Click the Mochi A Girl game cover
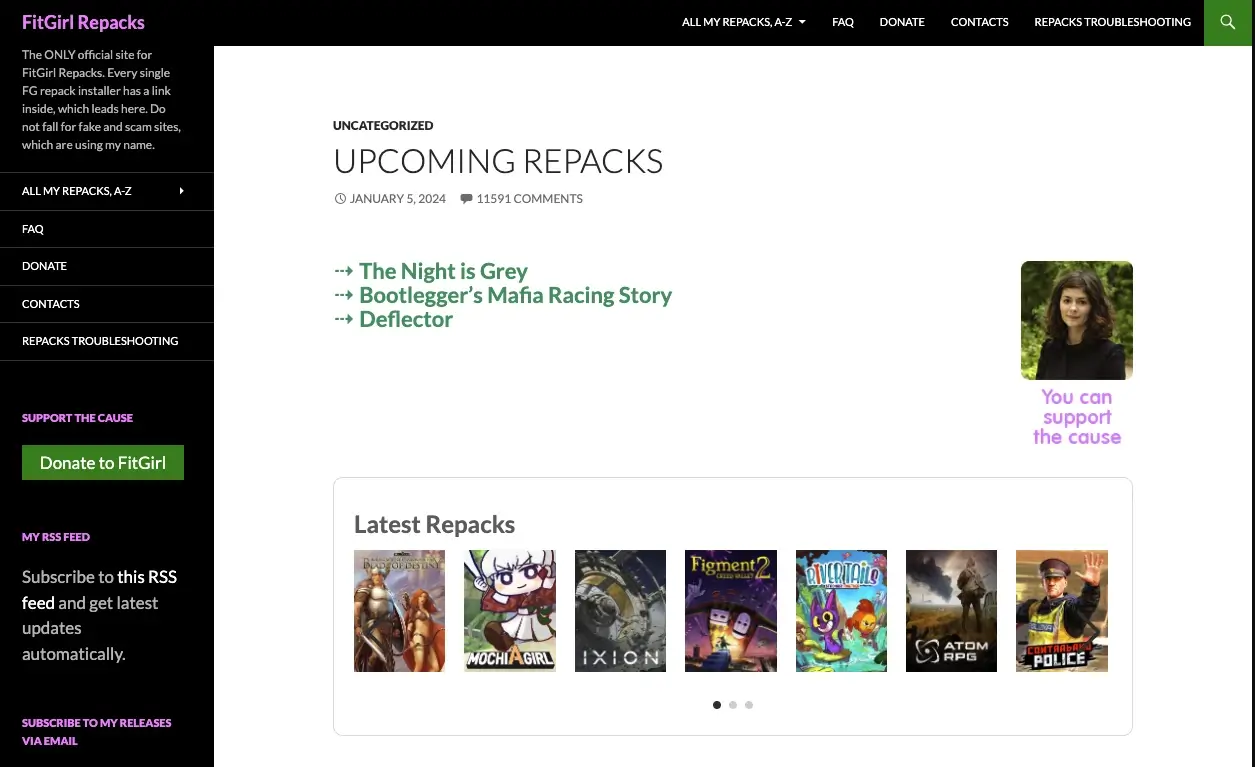Viewport: 1255px width, 767px height. point(510,610)
